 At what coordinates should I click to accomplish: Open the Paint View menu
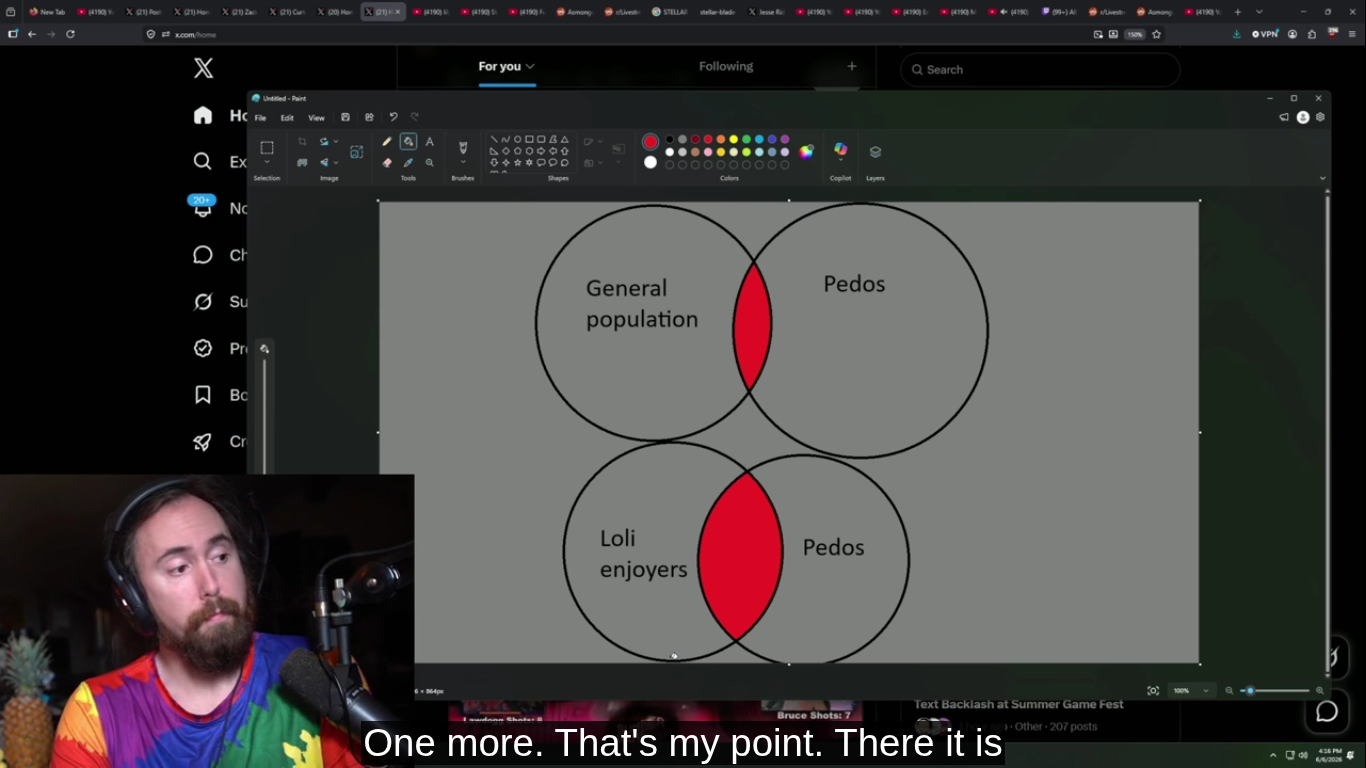click(x=316, y=118)
